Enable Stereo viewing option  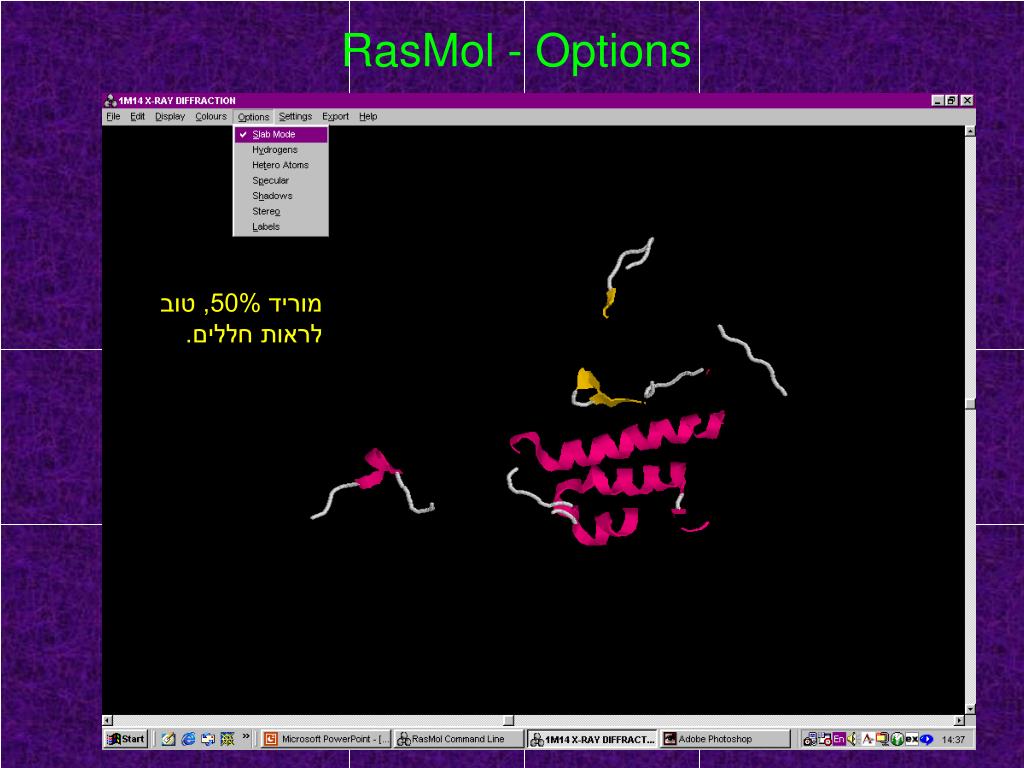281,211
